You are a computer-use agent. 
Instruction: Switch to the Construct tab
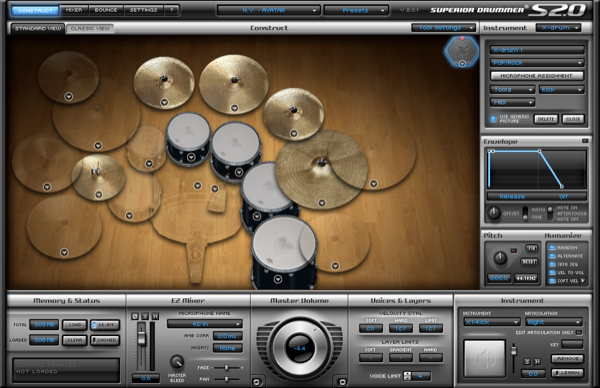coord(35,10)
